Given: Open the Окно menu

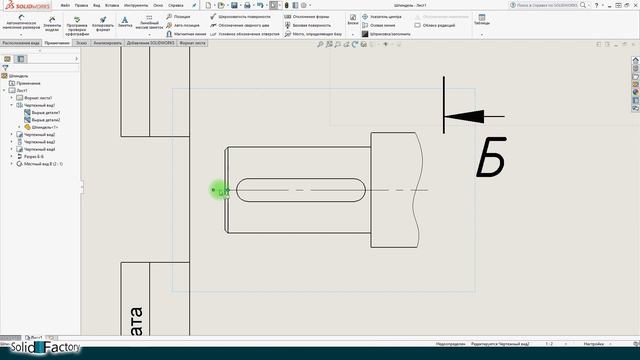Looking at the screenshot, I should click(x=158, y=5).
